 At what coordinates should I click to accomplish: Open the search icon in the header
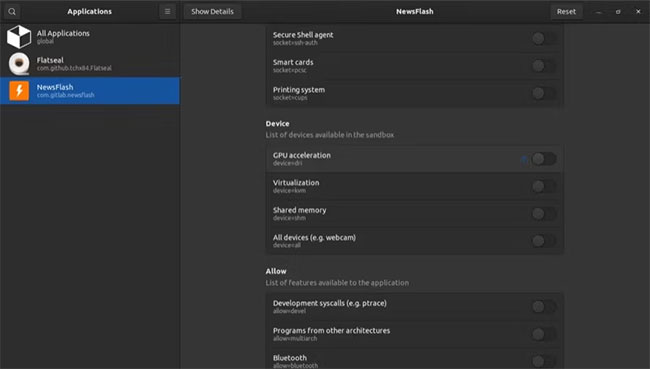[x=12, y=12]
